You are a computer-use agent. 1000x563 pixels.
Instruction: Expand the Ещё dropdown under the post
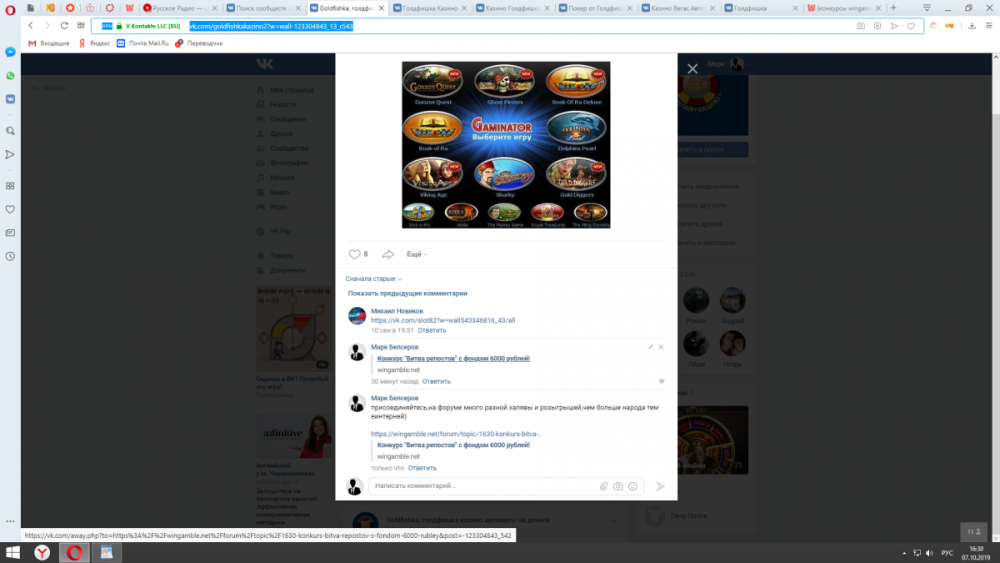416,254
